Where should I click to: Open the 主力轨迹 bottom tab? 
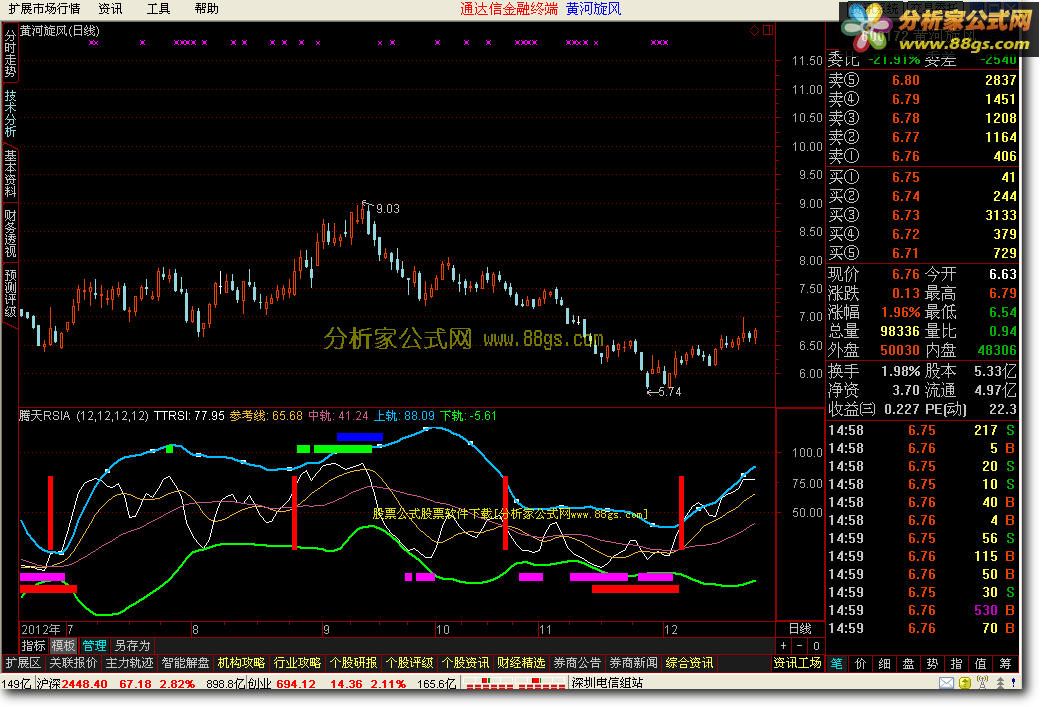click(129, 663)
